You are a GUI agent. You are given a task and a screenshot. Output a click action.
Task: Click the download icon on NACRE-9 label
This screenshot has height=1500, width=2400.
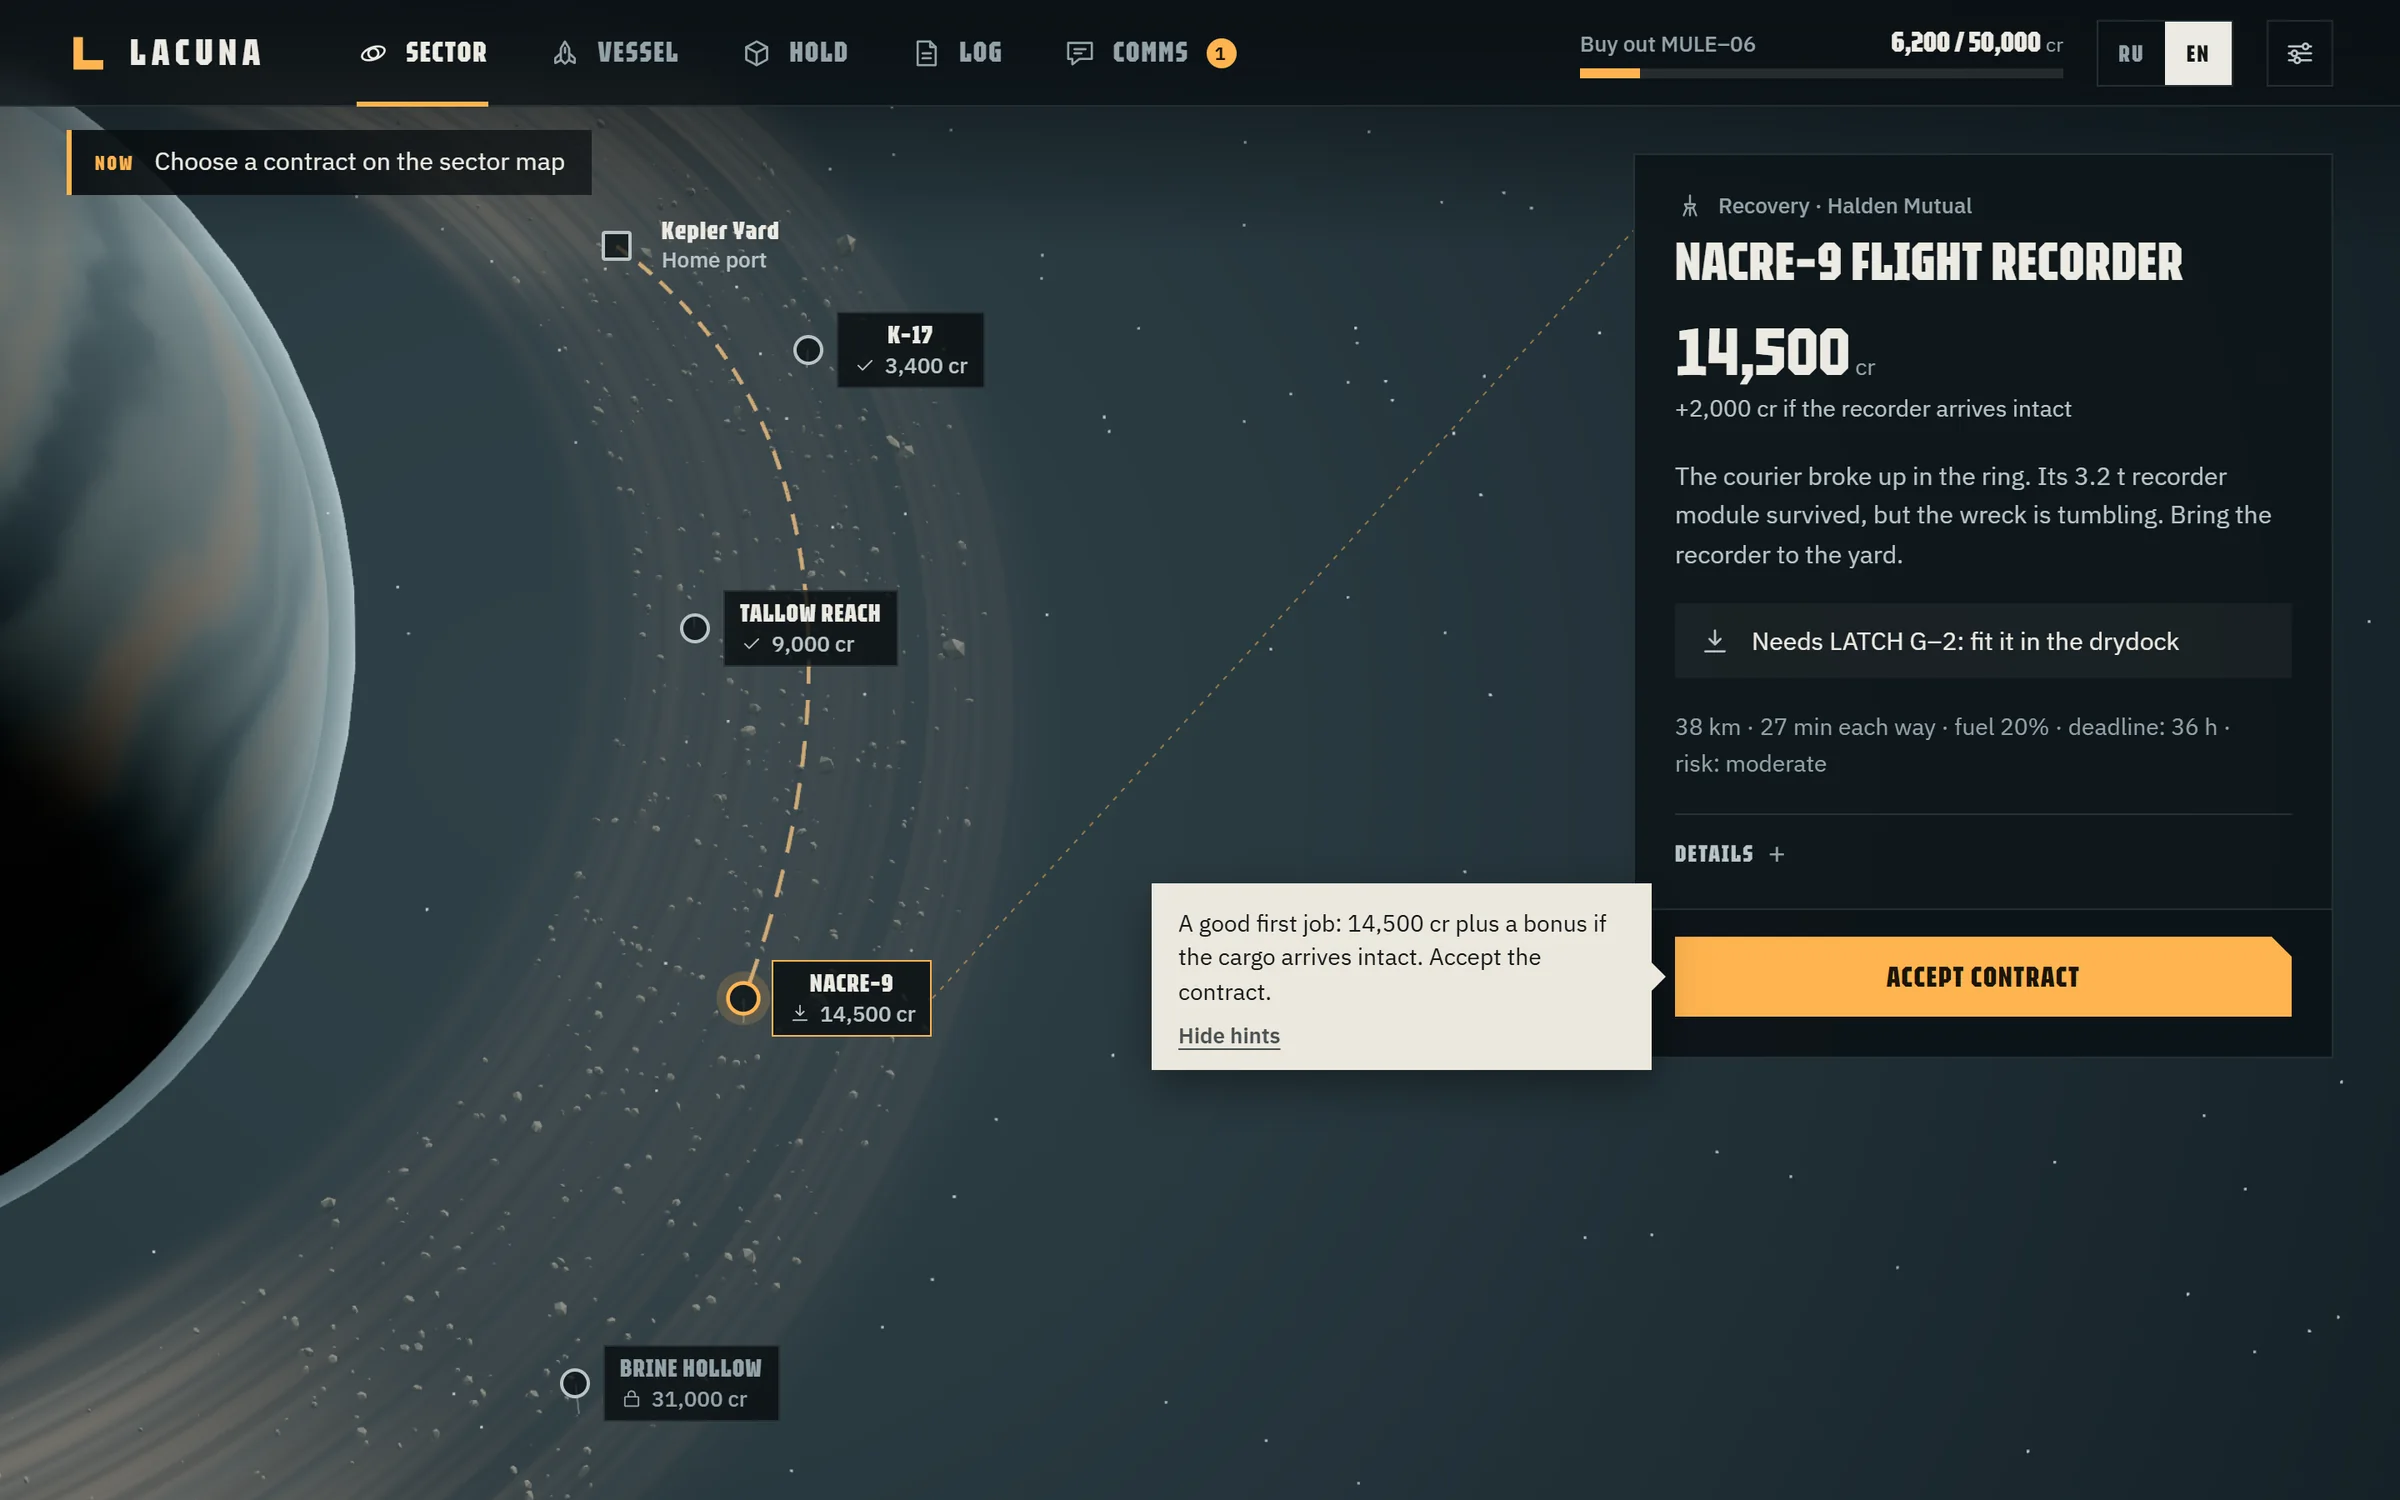click(800, 1014)
